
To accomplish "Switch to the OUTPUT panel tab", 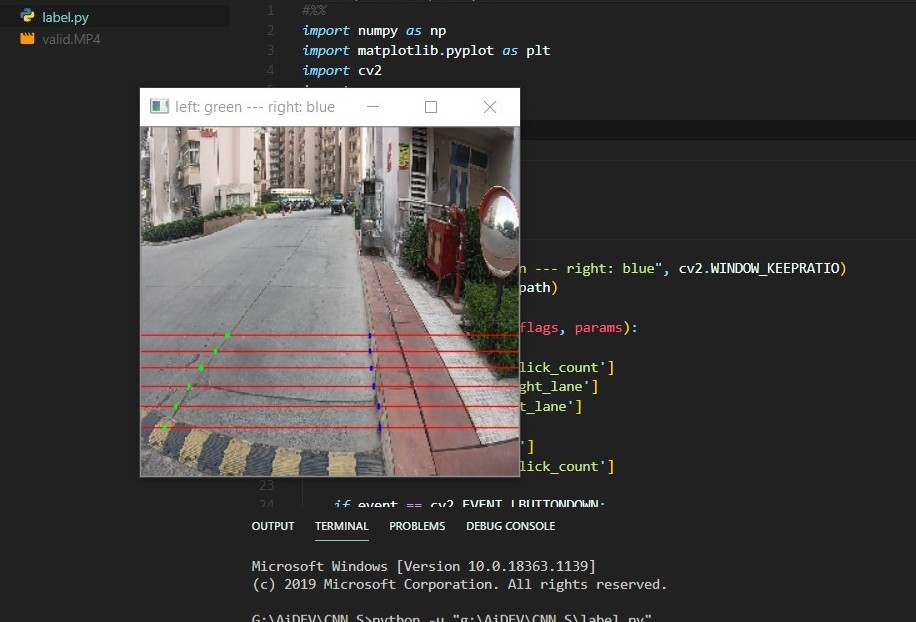I will (x=273, y=526).
